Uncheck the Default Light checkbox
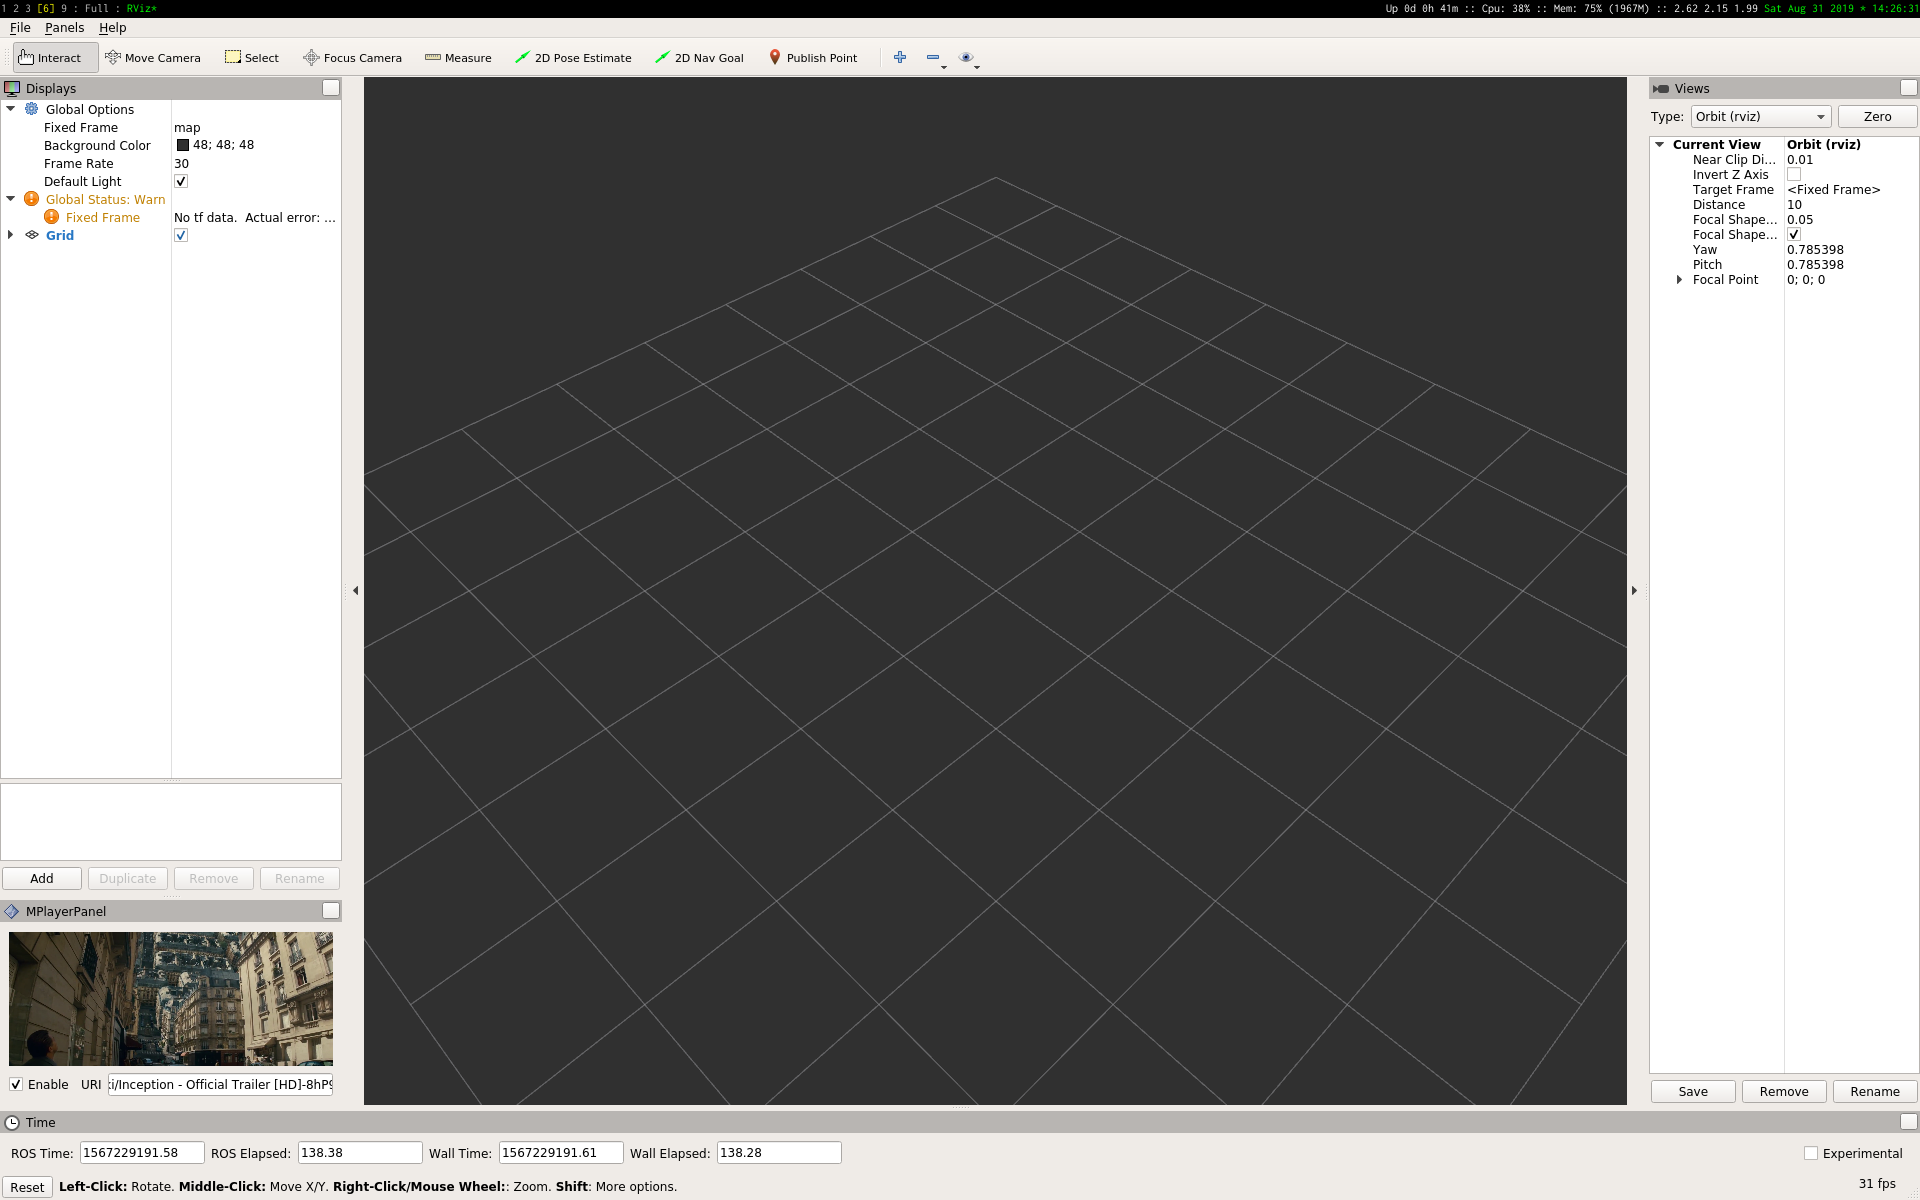 click(181, 182)
